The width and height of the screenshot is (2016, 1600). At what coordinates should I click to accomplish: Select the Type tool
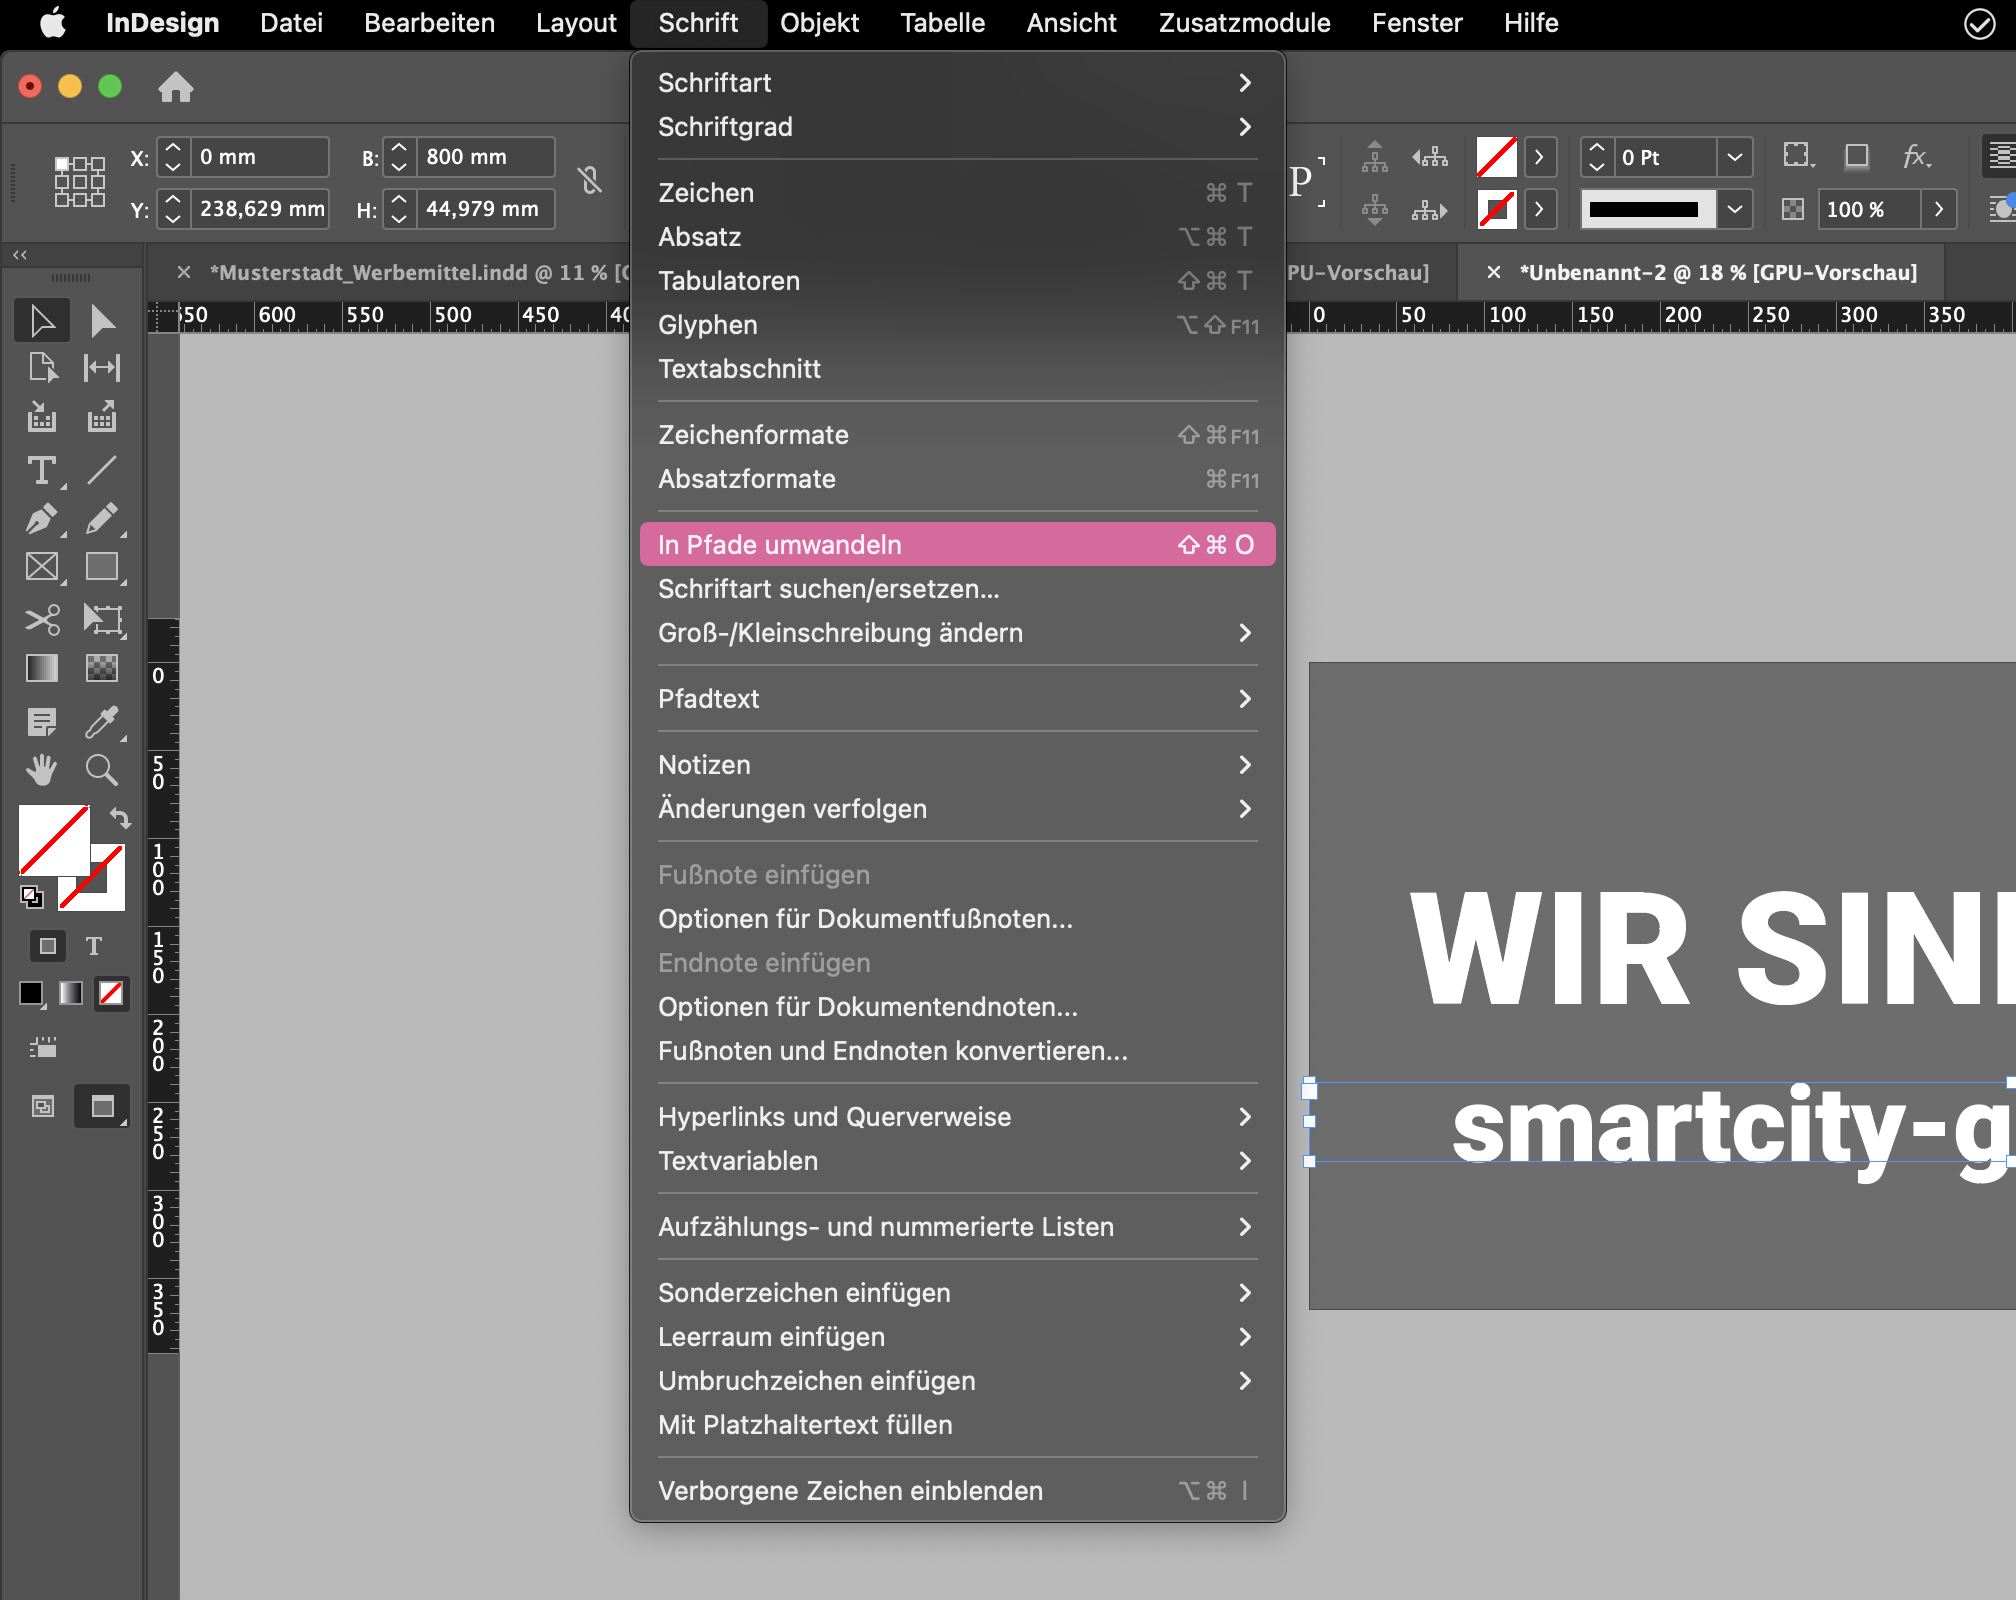click(x=42, y=470)
